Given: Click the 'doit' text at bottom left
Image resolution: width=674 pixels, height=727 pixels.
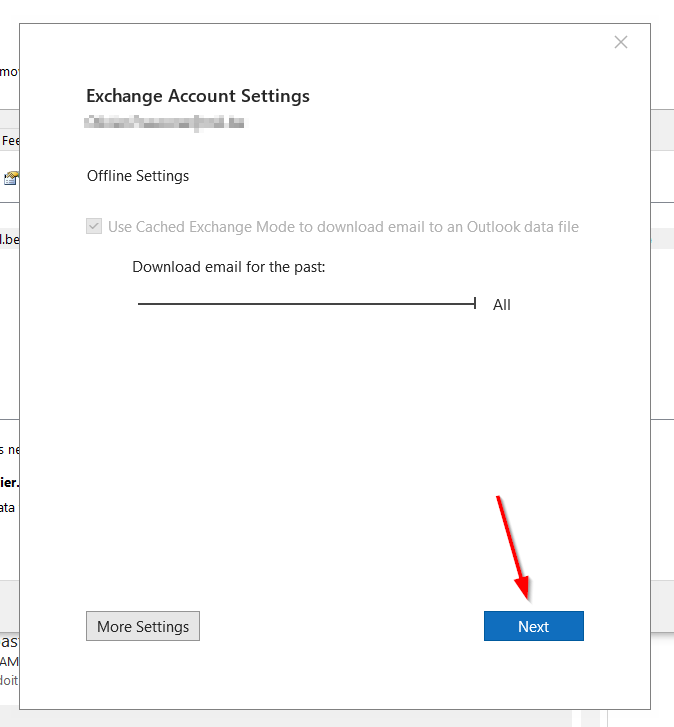Looking at the screenshot, I should [x=9, y=680].
